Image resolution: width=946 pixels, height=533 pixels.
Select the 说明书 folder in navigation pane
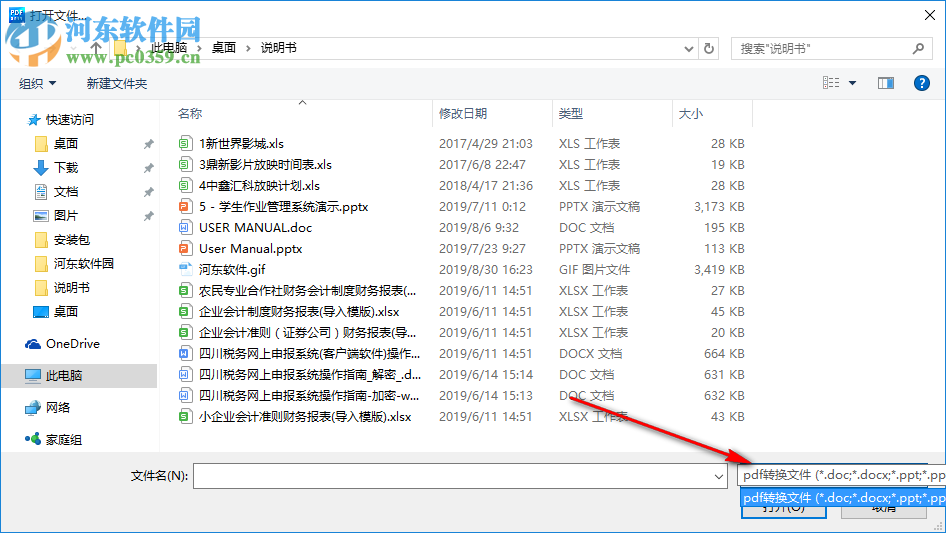(72, 288)
